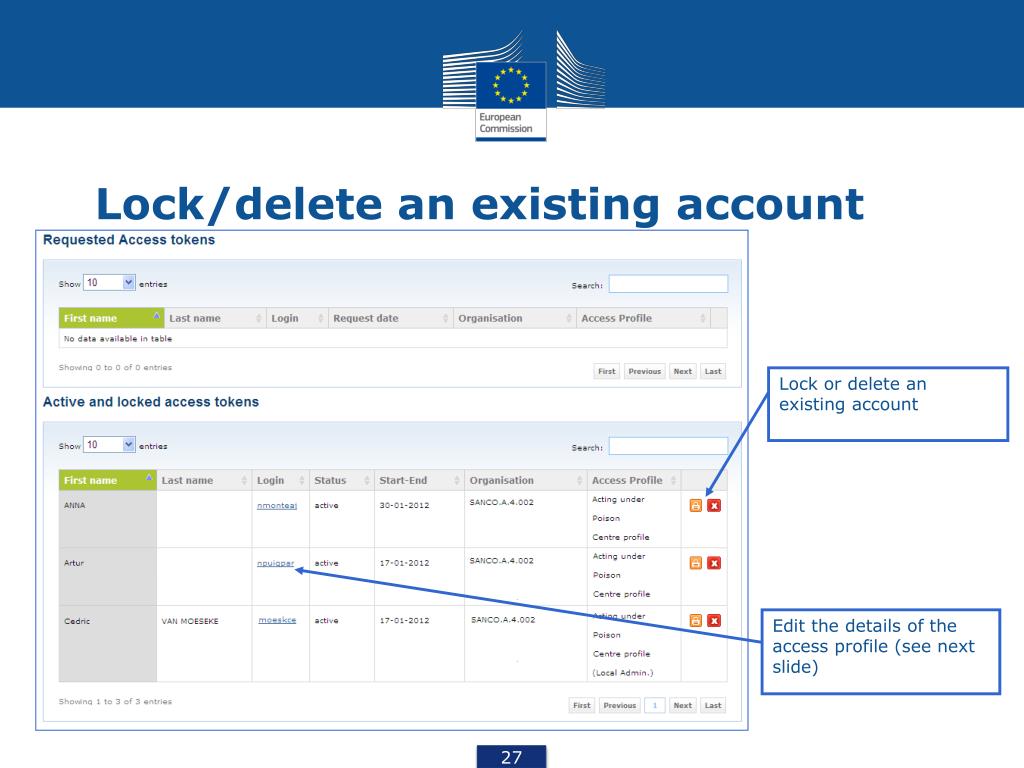The image size is (1024, 768).
Task: Select 'No data available in table' text
Action: tap(118, 338)
